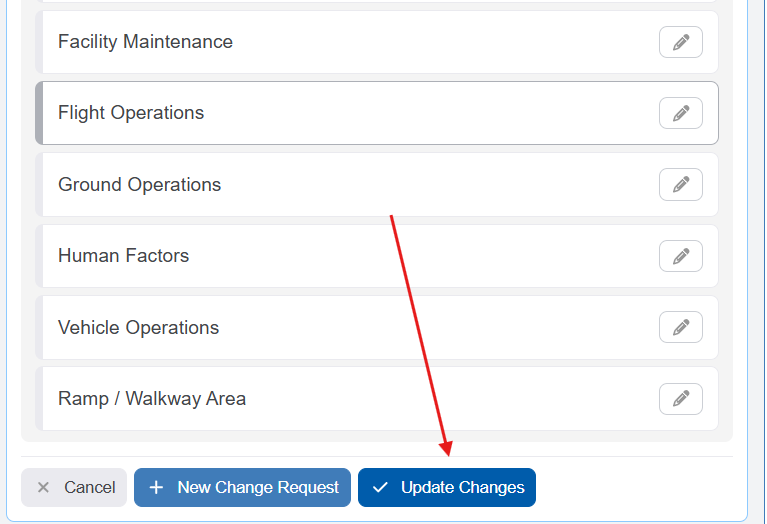The image size is (767, 524).
Task: Select the Ramp / Walkway Area row
Action: click(x=152, y=399)
